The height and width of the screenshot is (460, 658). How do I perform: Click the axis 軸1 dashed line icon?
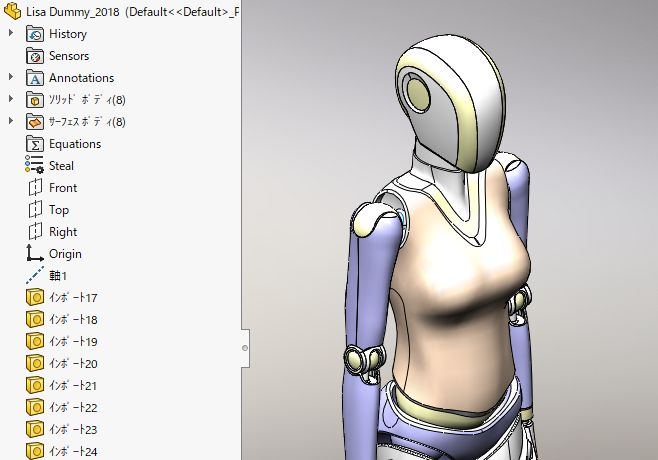coord(35,276)
